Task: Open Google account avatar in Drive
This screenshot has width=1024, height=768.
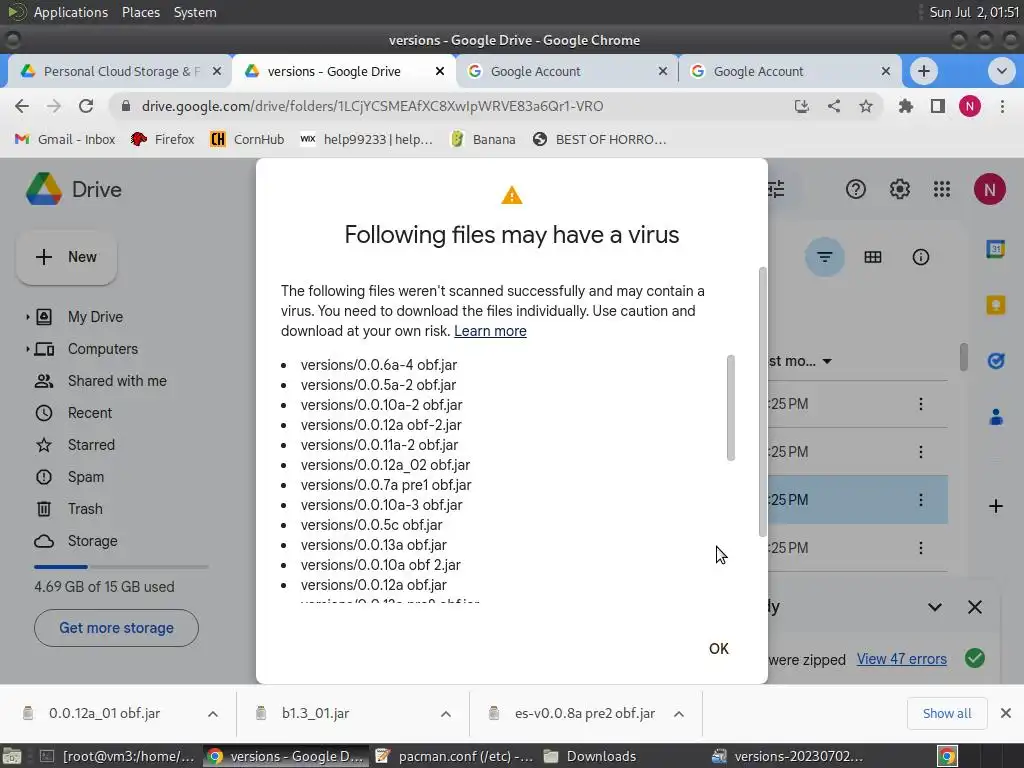Action: (989, 189)
